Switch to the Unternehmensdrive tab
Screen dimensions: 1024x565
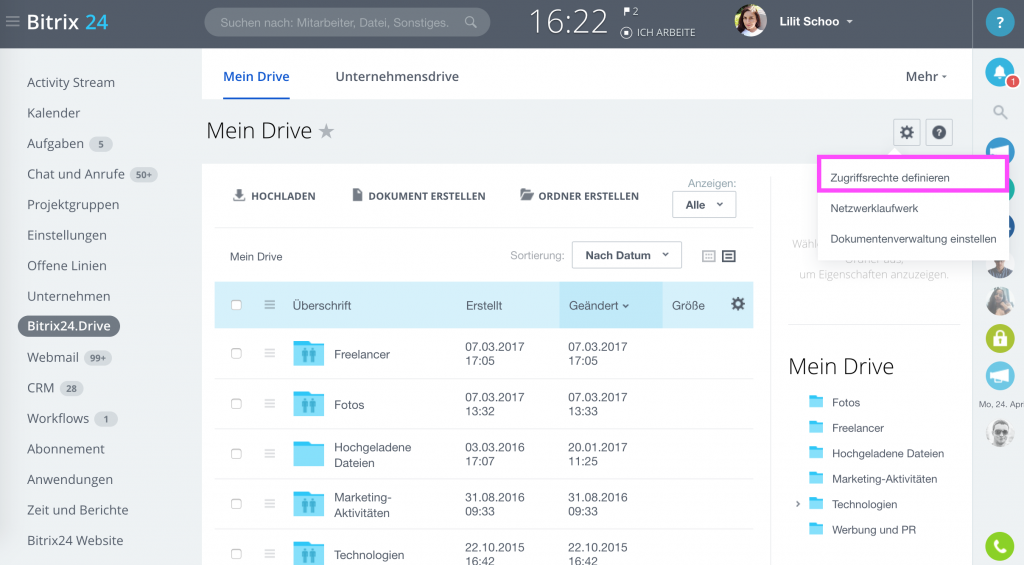pos(397,76)
